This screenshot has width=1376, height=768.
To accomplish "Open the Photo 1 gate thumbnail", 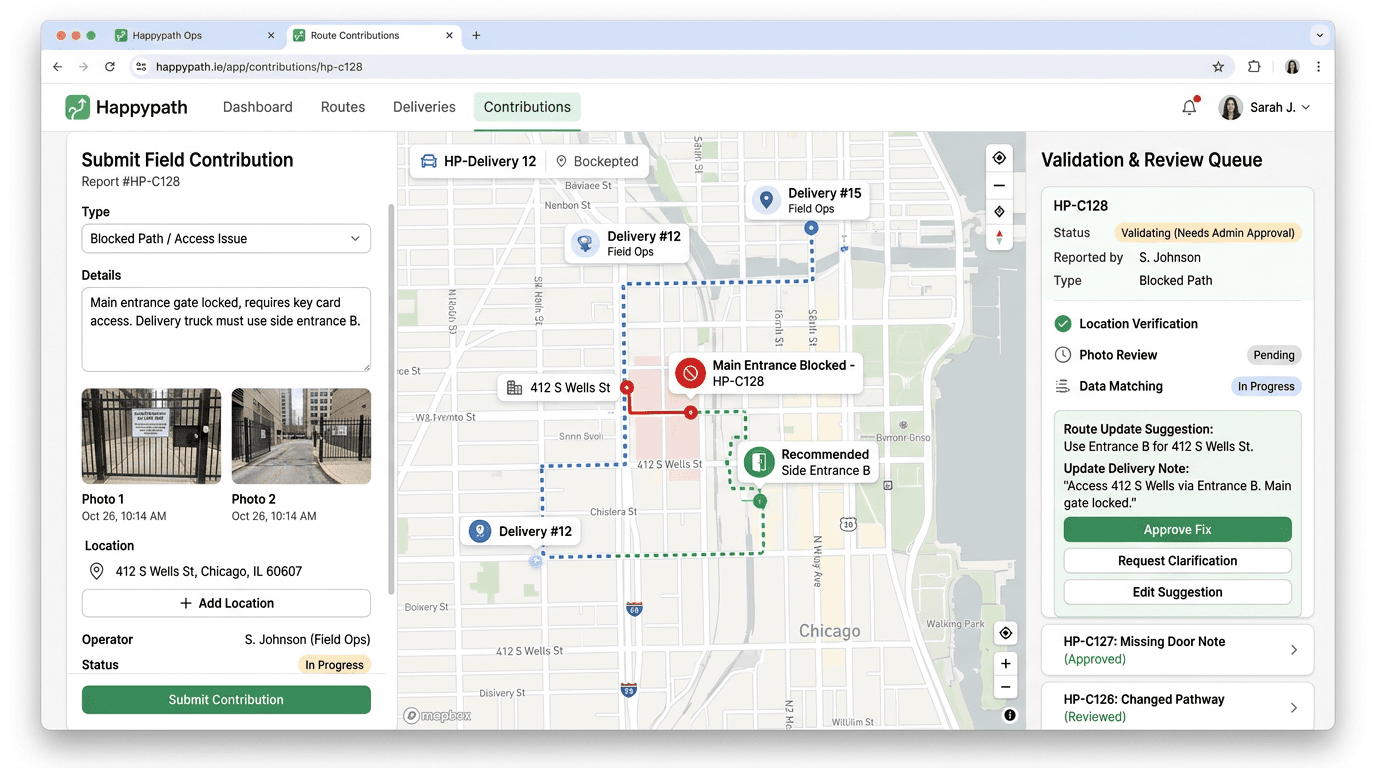I will tap(151, 436).
